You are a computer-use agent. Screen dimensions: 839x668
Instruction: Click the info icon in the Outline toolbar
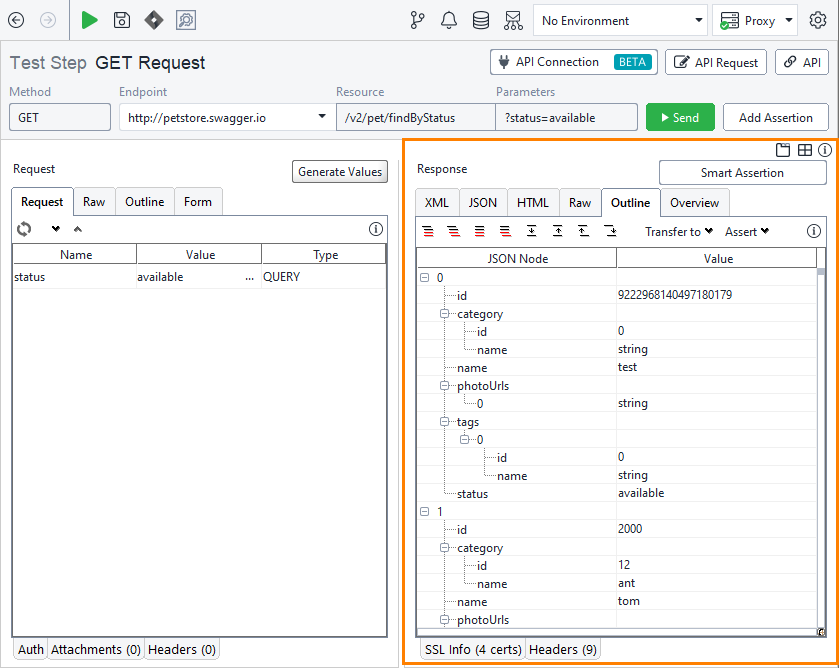coord(814,231)
